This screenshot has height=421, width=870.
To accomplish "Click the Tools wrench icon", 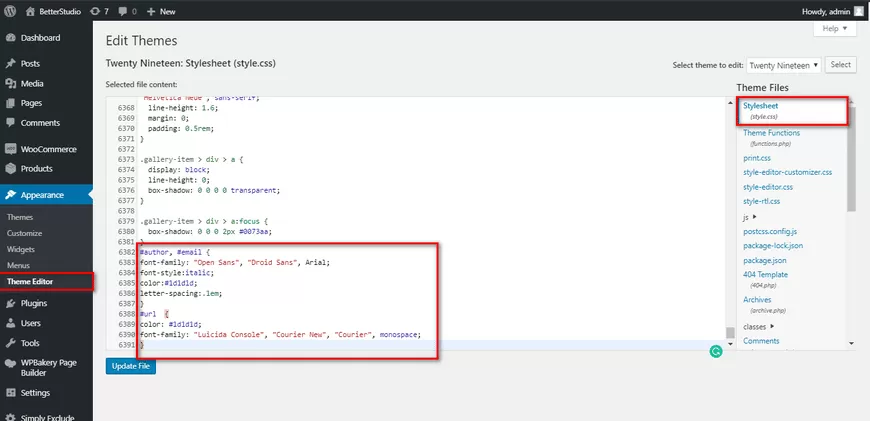I will coord(10,343).
